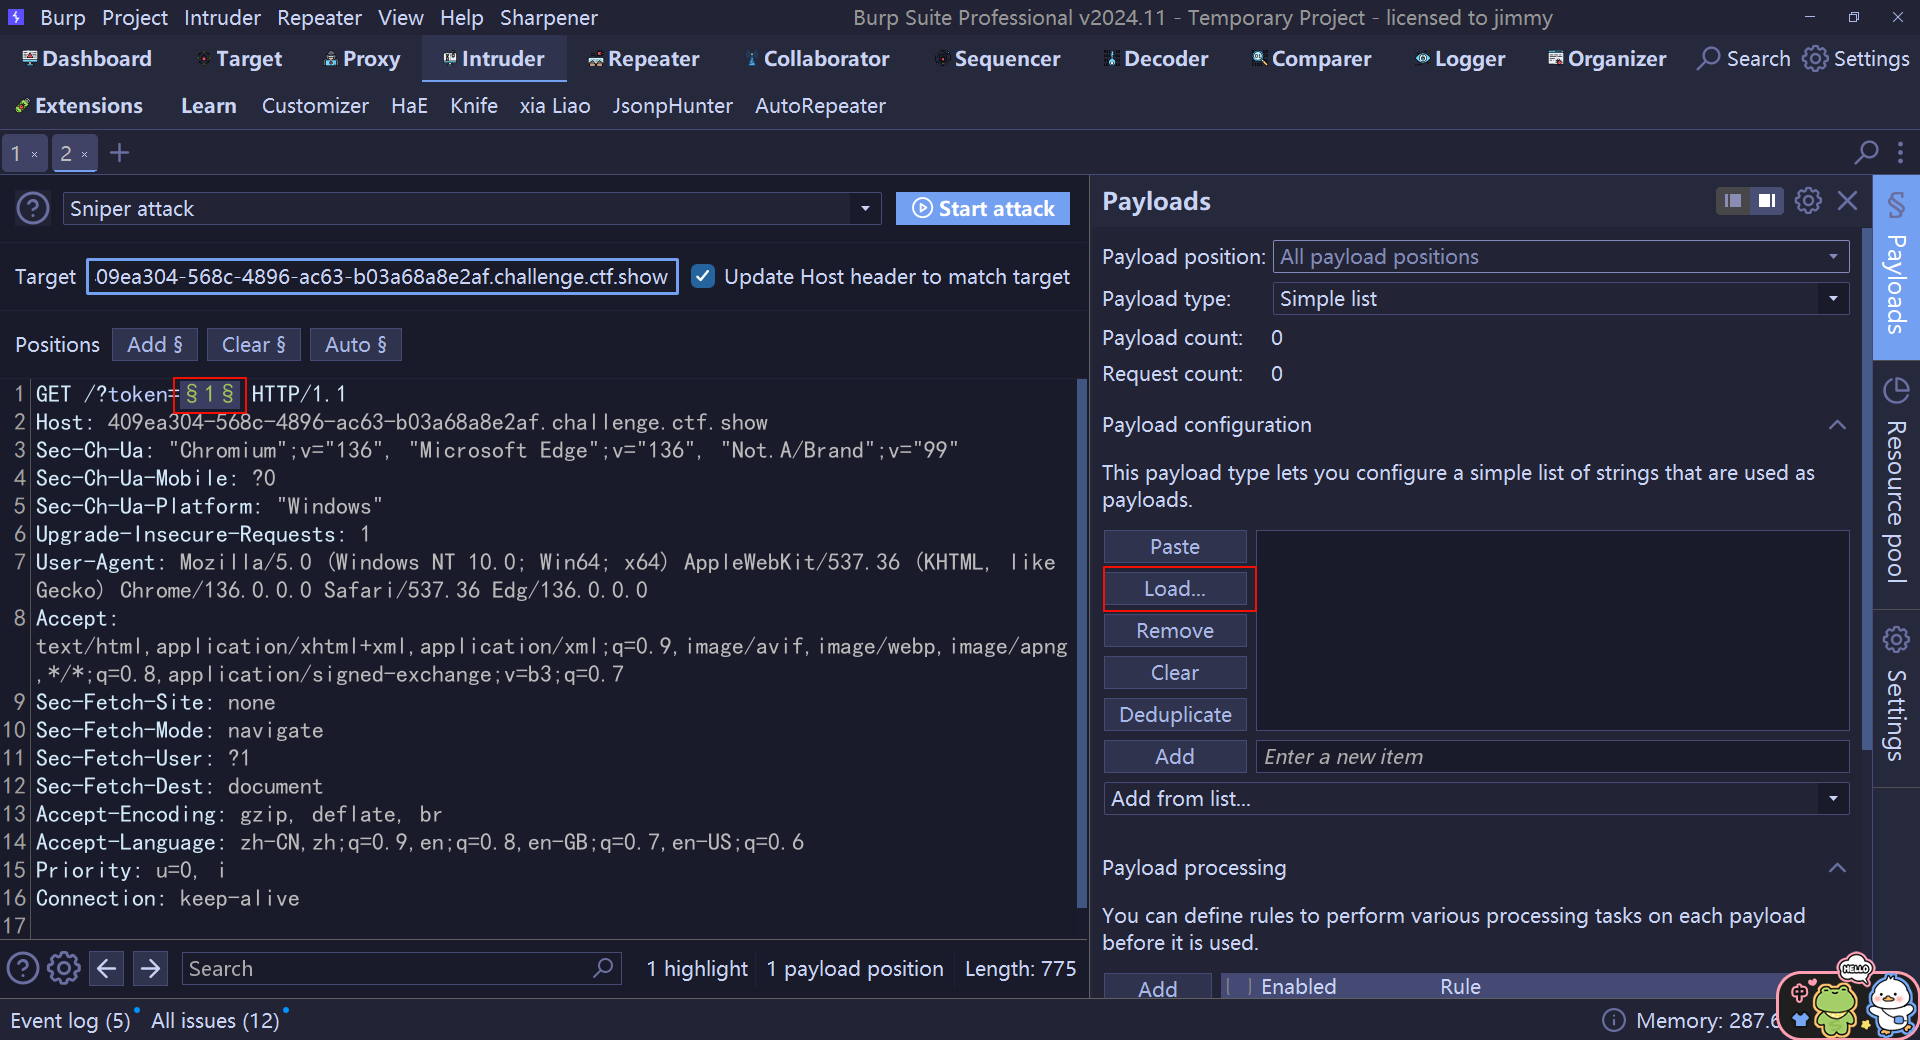1920x1040 pixels.
Task: Open All issues (12) in status bar
Action: pos(216,1020)
